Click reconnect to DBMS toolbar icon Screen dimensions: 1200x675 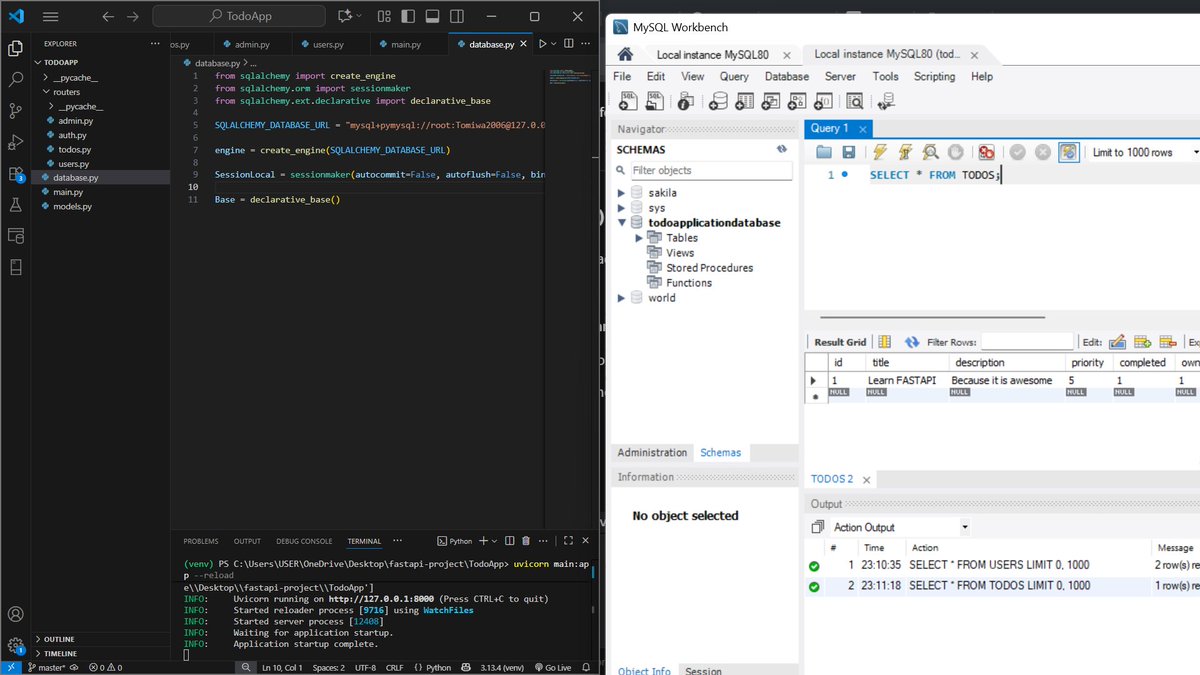pyautogui.click(x=885, y=100)
